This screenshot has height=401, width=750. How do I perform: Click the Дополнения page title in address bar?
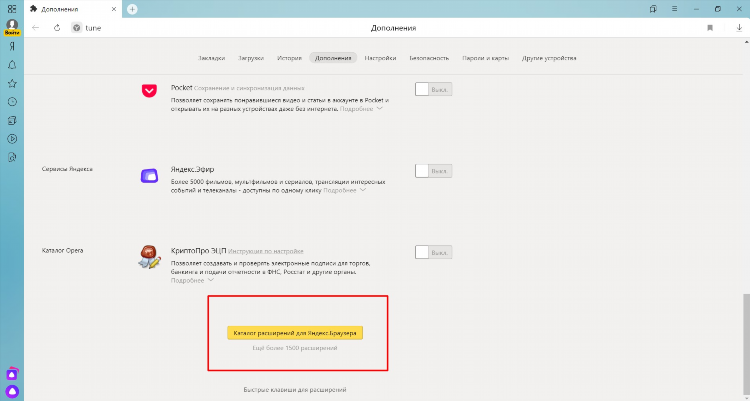(x=394, y=28)
